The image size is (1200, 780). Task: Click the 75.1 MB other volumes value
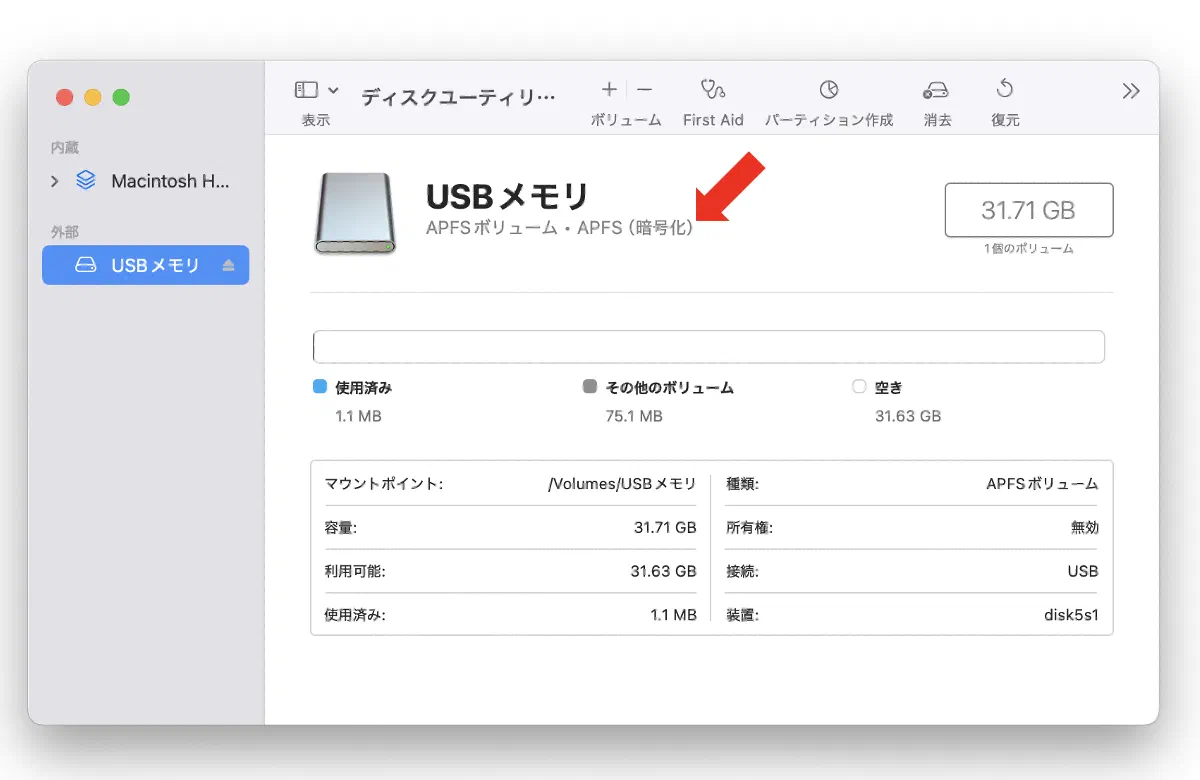634,416
